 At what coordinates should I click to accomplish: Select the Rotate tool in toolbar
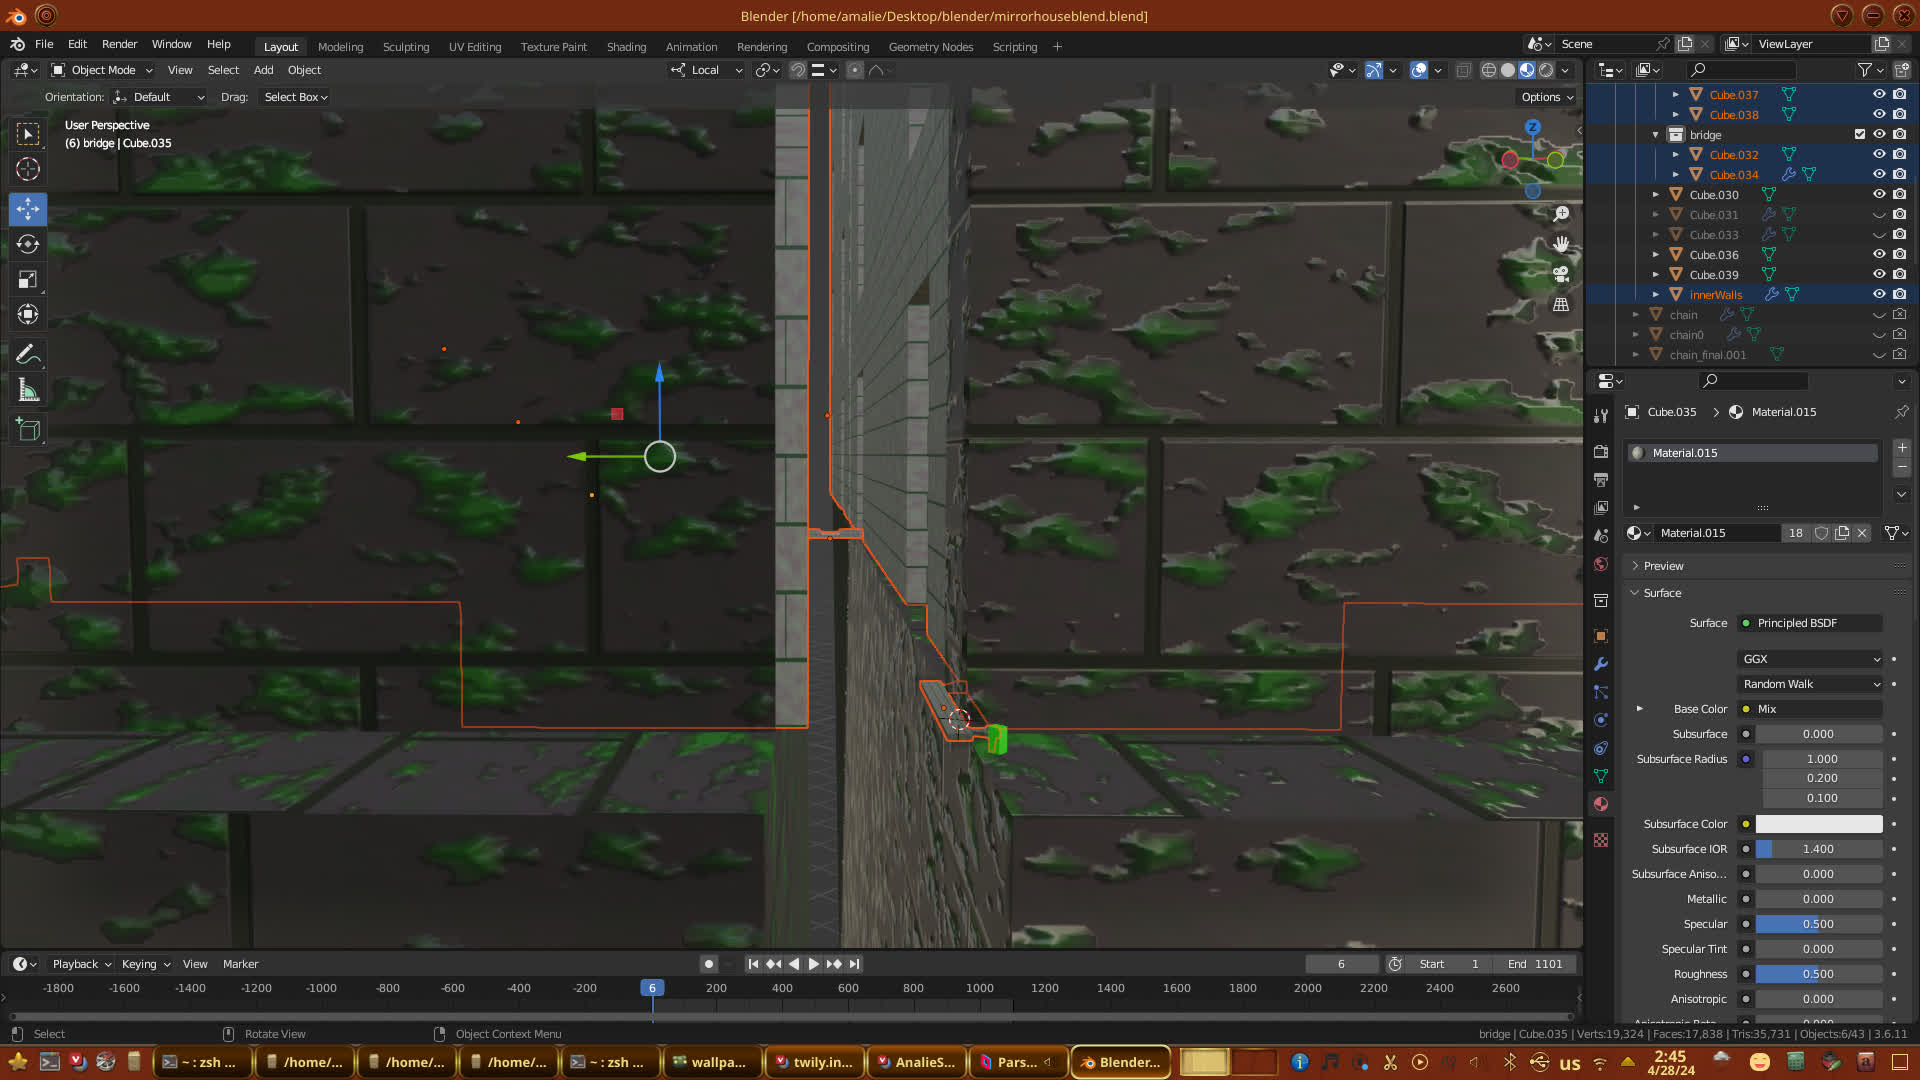[x=28, y=244]
